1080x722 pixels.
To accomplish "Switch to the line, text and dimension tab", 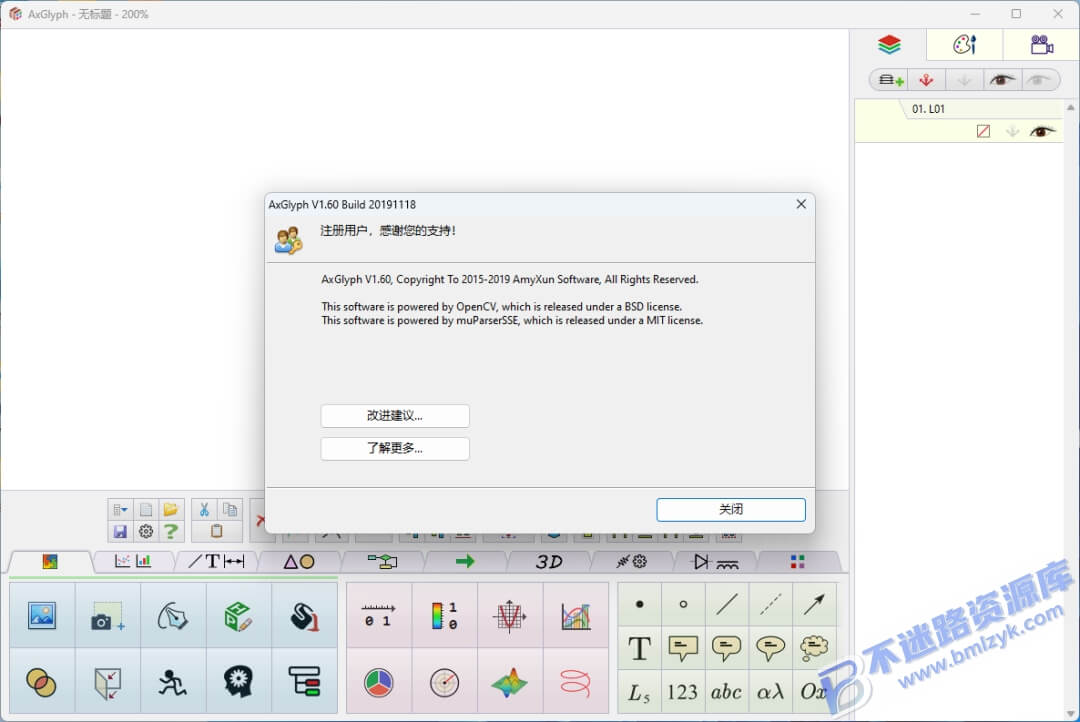I will pos(216,561).
